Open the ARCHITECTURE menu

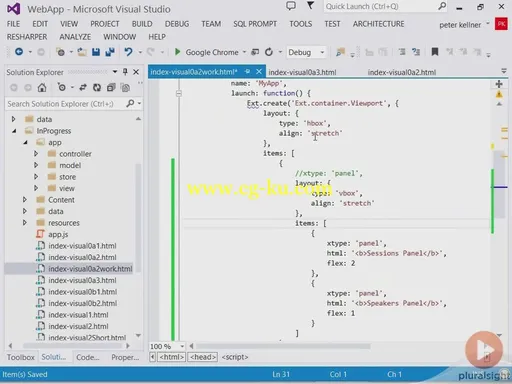coord(378,24)
